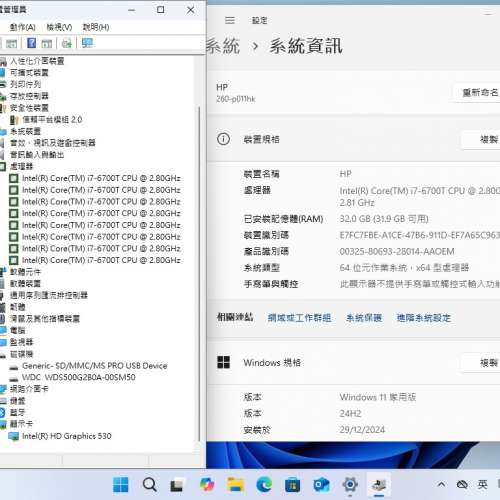The width and height of the screenshot is (500, 500).
Task: Select the 藍牙 category
Action: (18, 412)
